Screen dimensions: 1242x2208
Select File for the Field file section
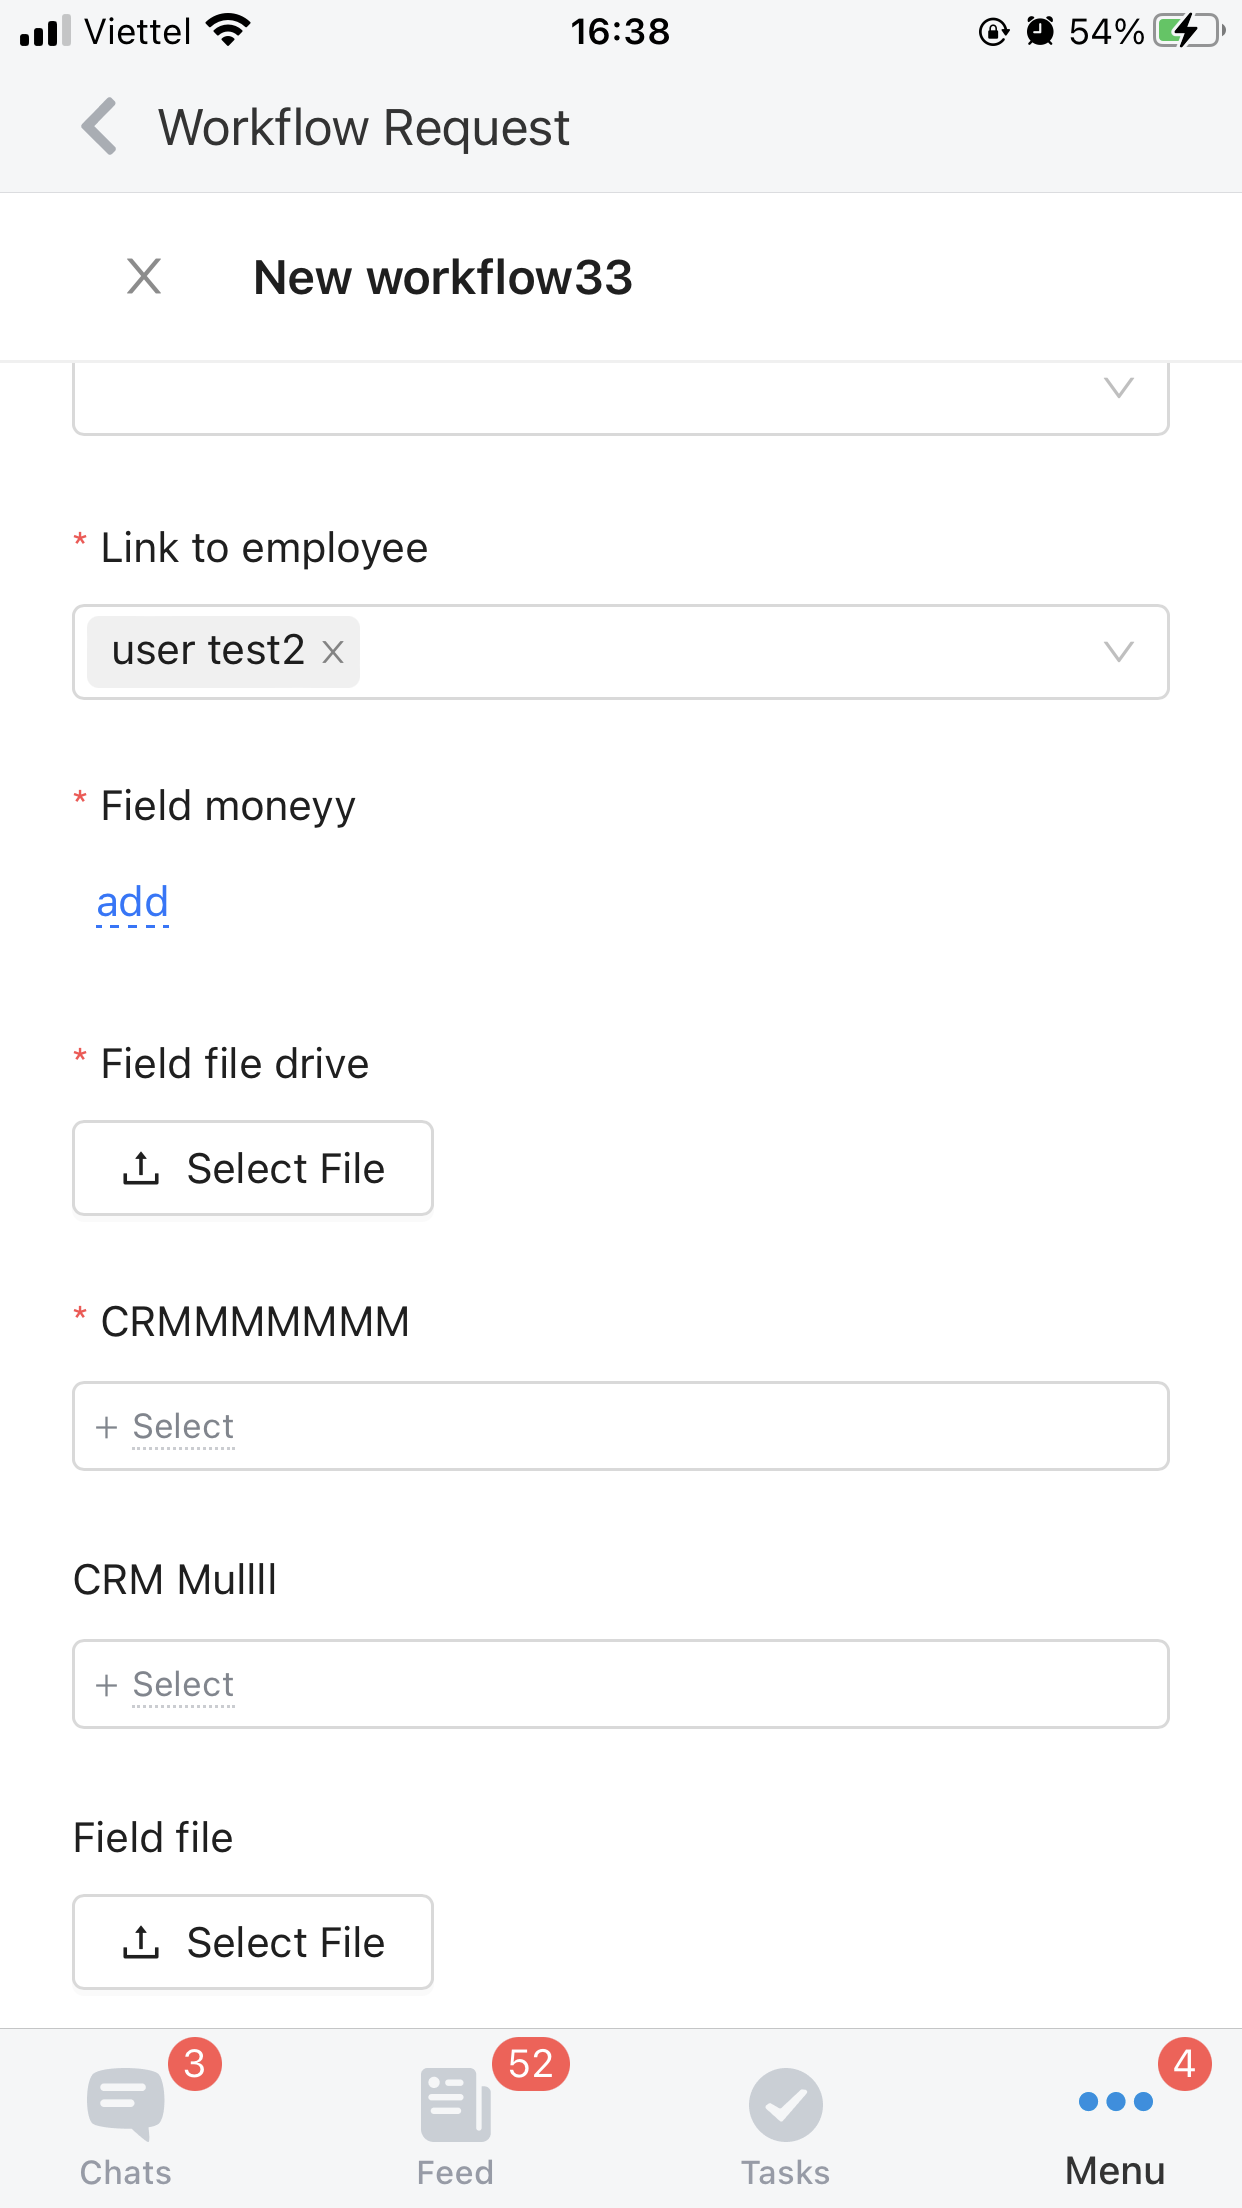253,1942
